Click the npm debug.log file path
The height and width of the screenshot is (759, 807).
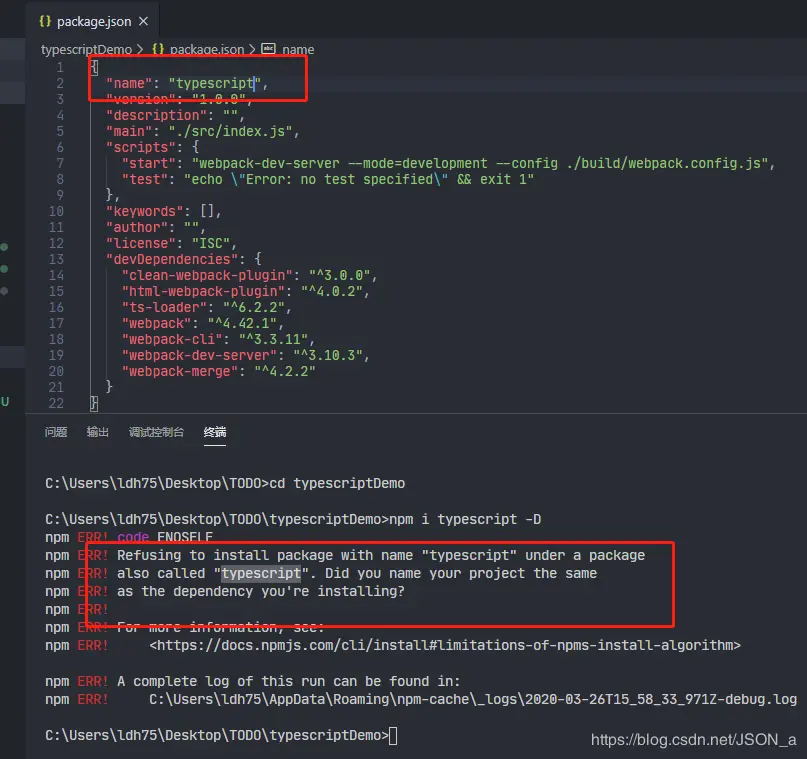click(x=473, y=699)
